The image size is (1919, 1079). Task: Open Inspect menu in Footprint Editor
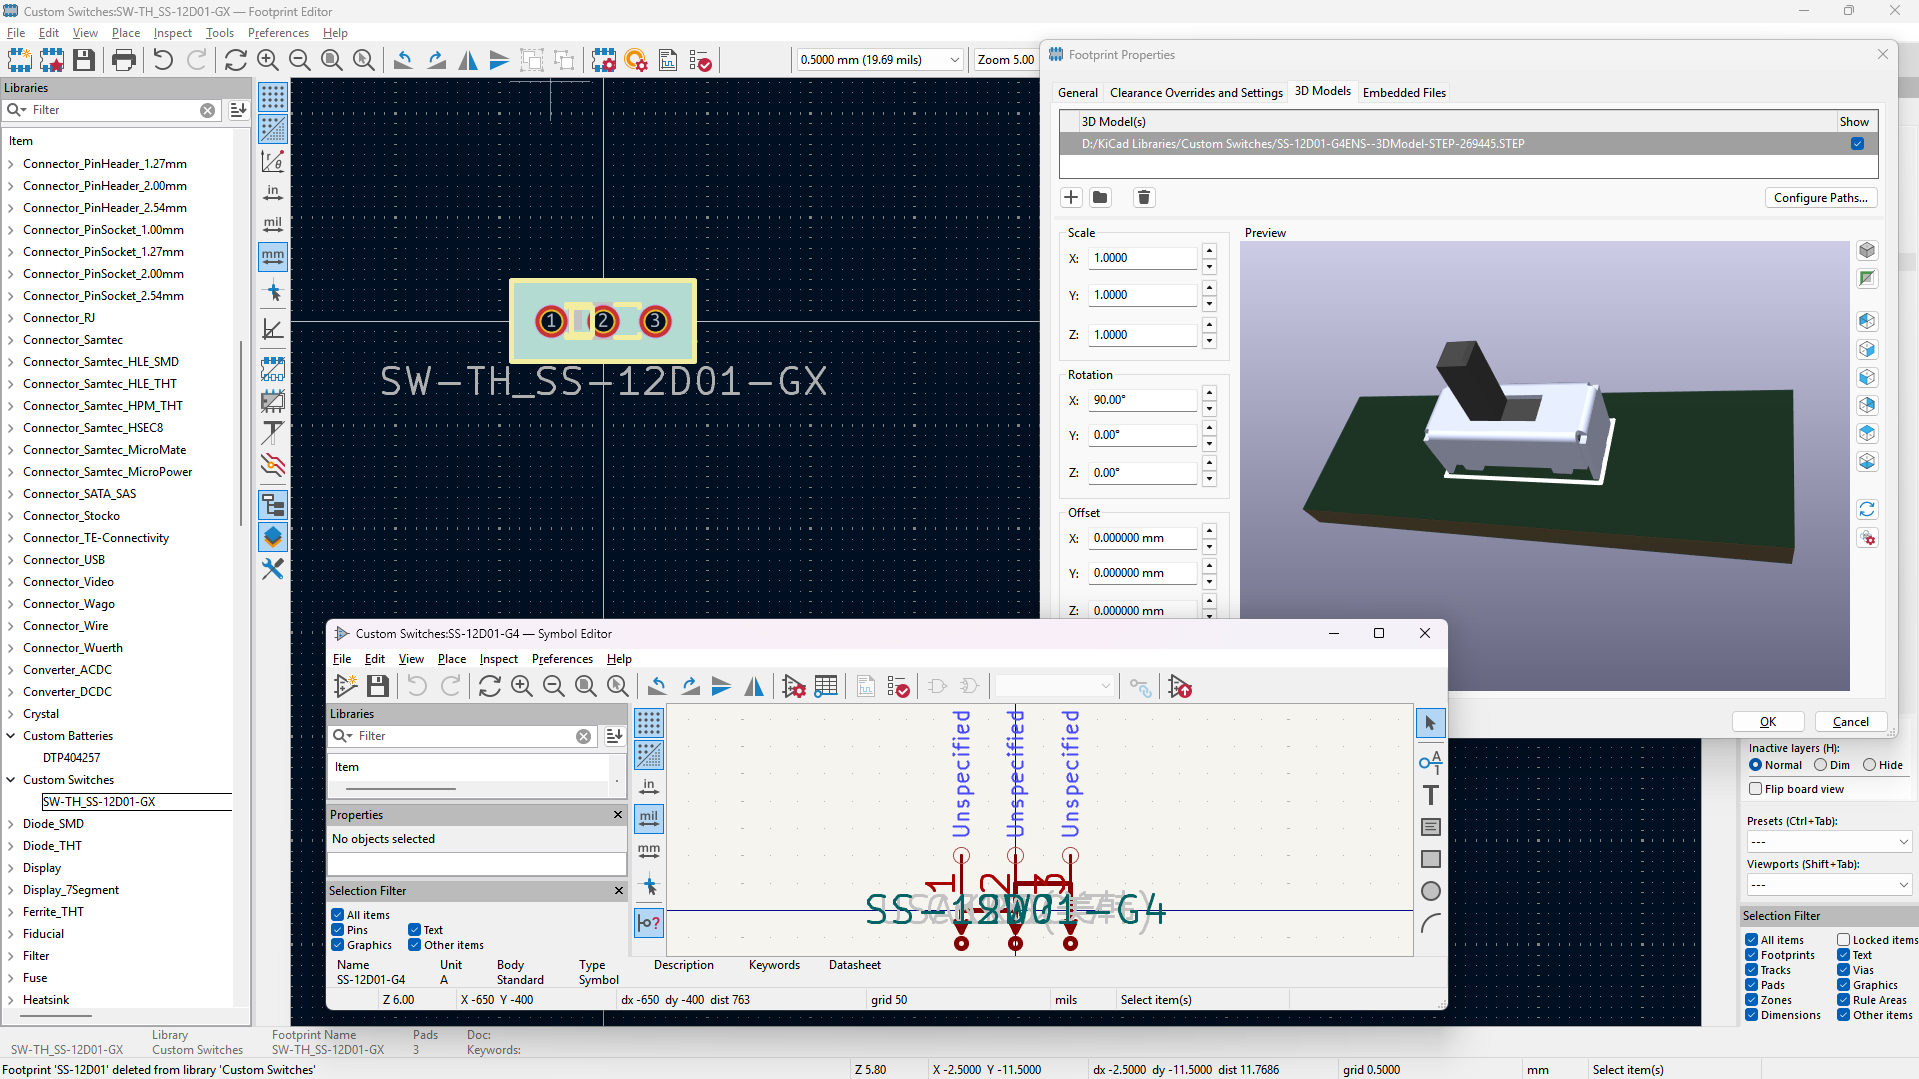point(172,33)
